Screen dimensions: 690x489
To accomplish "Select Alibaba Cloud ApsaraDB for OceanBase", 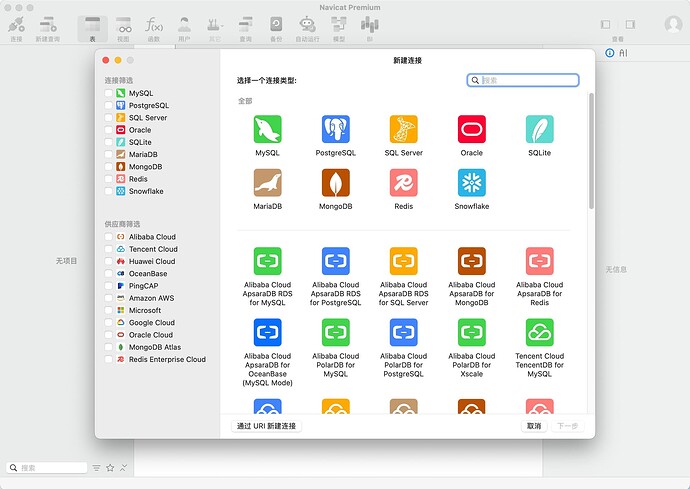I will click(267, 332).
